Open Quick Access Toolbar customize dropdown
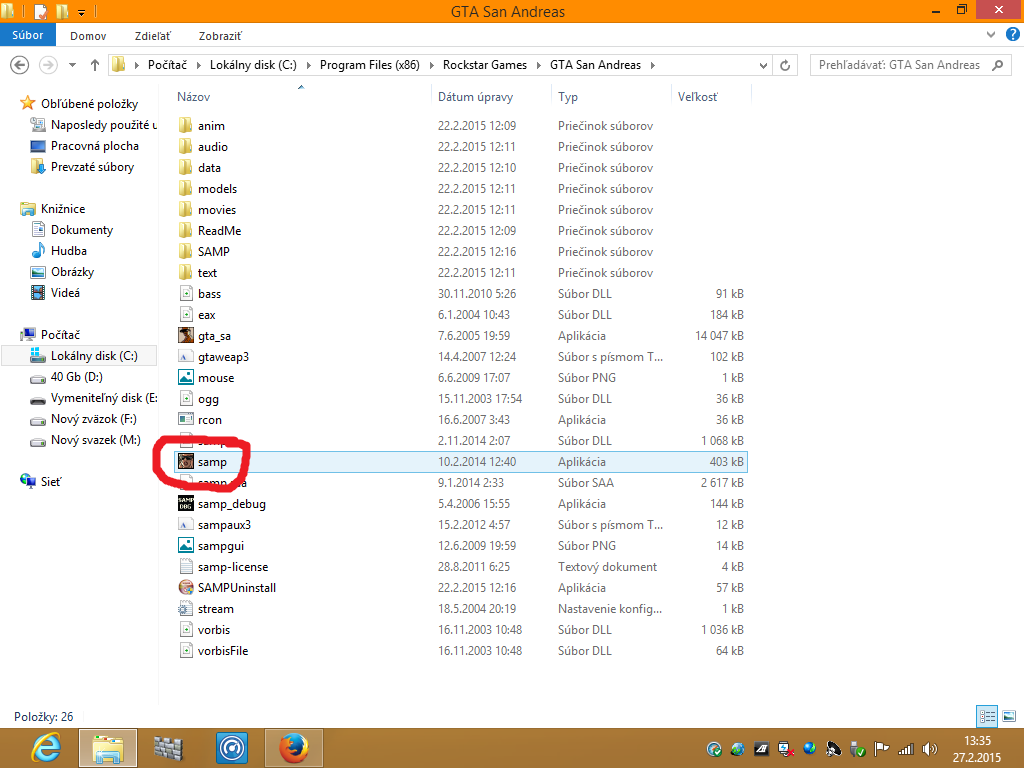This screenshot has height=768, width=1024. [x=82, y=12]
